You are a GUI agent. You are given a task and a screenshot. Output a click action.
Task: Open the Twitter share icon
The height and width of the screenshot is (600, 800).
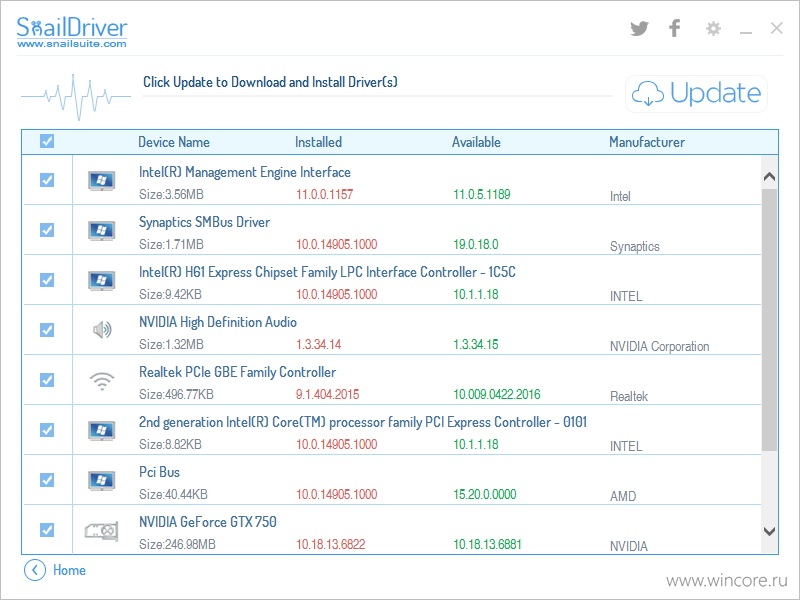click(x=639, y=29)
